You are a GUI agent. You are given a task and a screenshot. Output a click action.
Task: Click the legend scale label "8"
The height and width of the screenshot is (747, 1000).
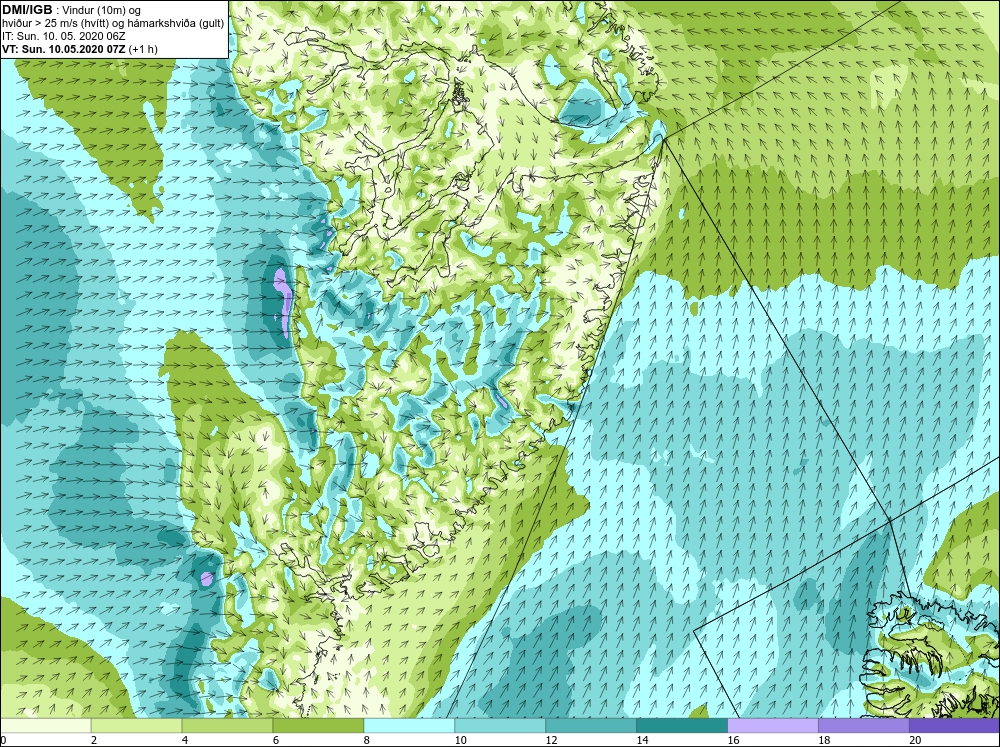[x=367, y=740]
